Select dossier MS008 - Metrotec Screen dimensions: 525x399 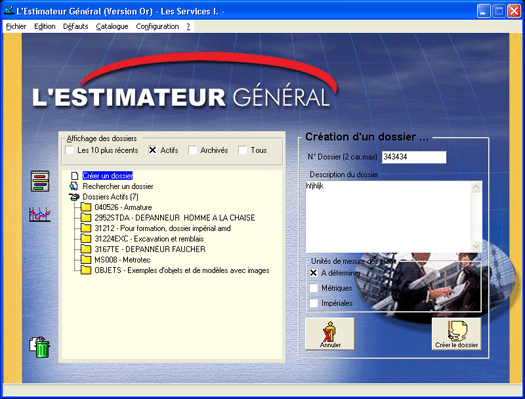[x=123, y=260]
